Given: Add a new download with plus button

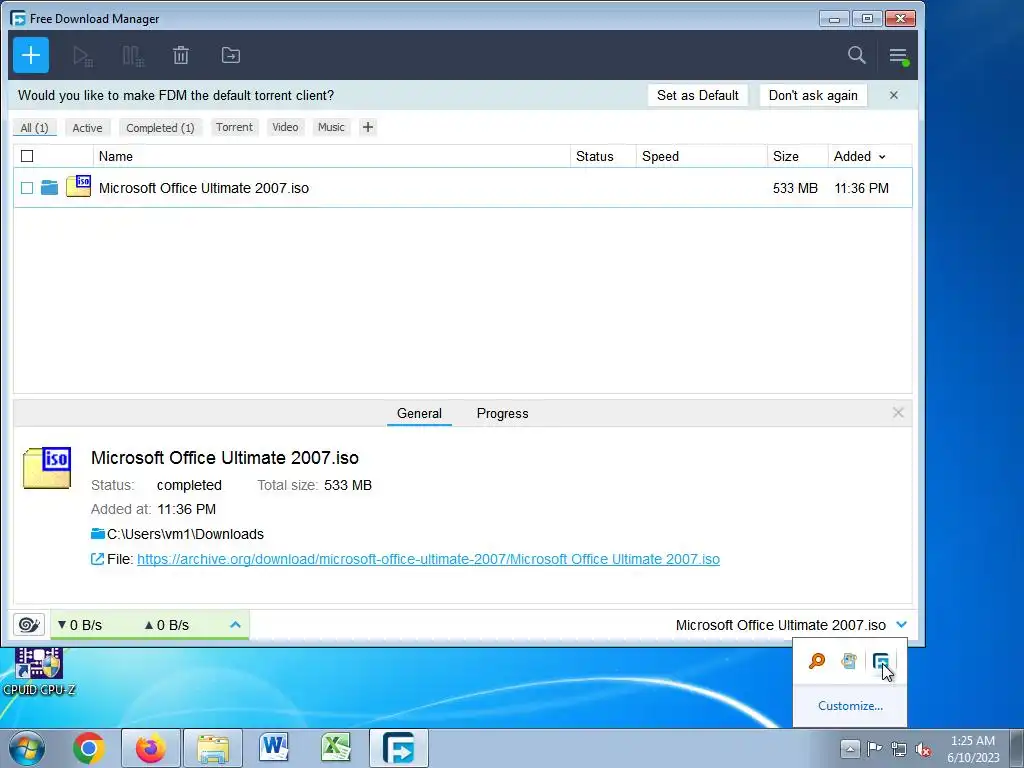Looking at the screenshot, I should pos(31,56).
